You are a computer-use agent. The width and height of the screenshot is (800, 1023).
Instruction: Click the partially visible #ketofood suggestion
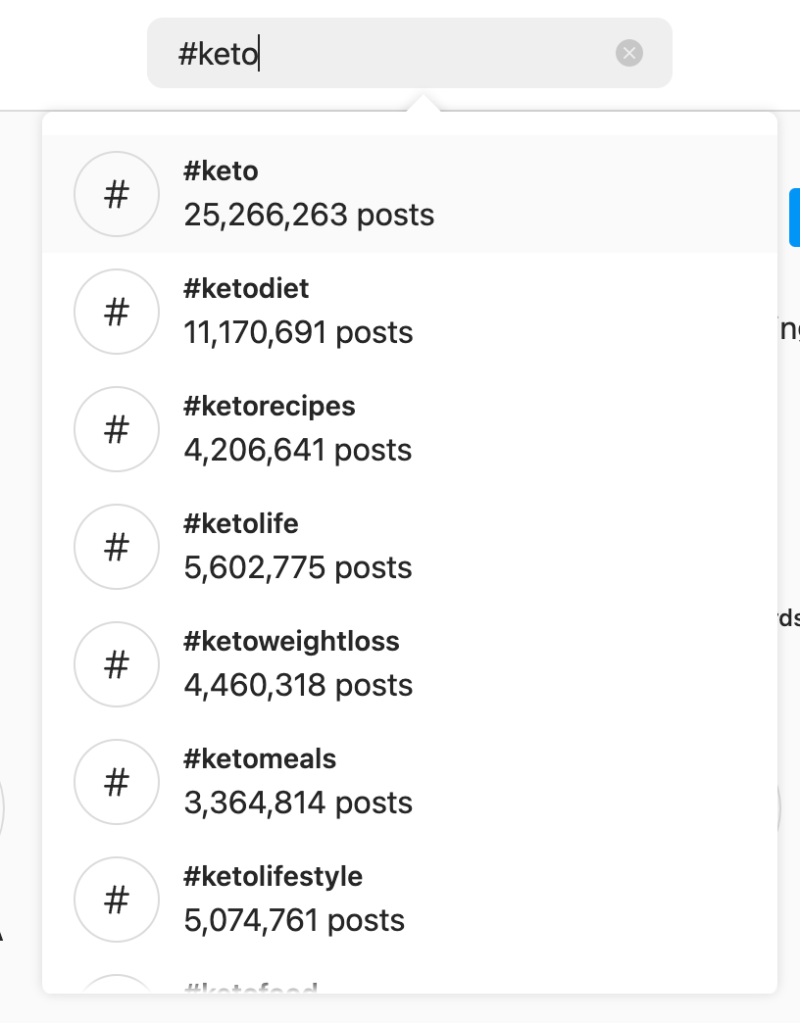point(251,988)
